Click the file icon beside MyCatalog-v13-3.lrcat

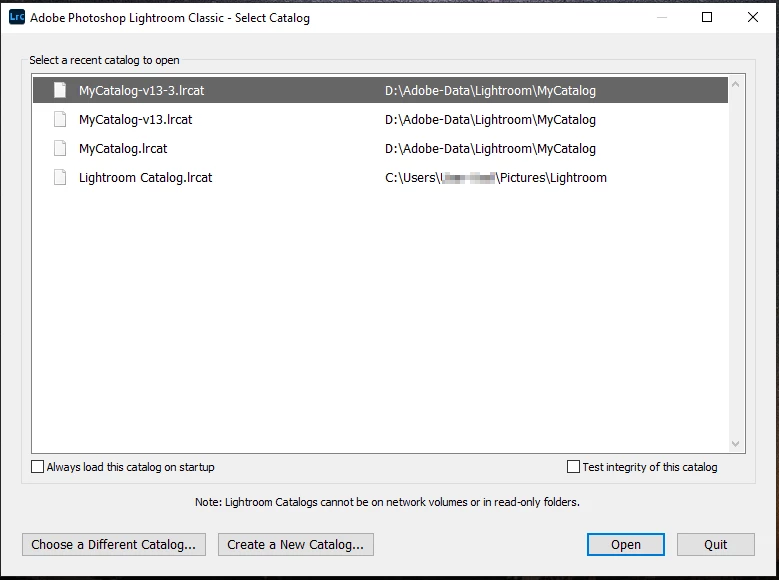pos(60,90)
